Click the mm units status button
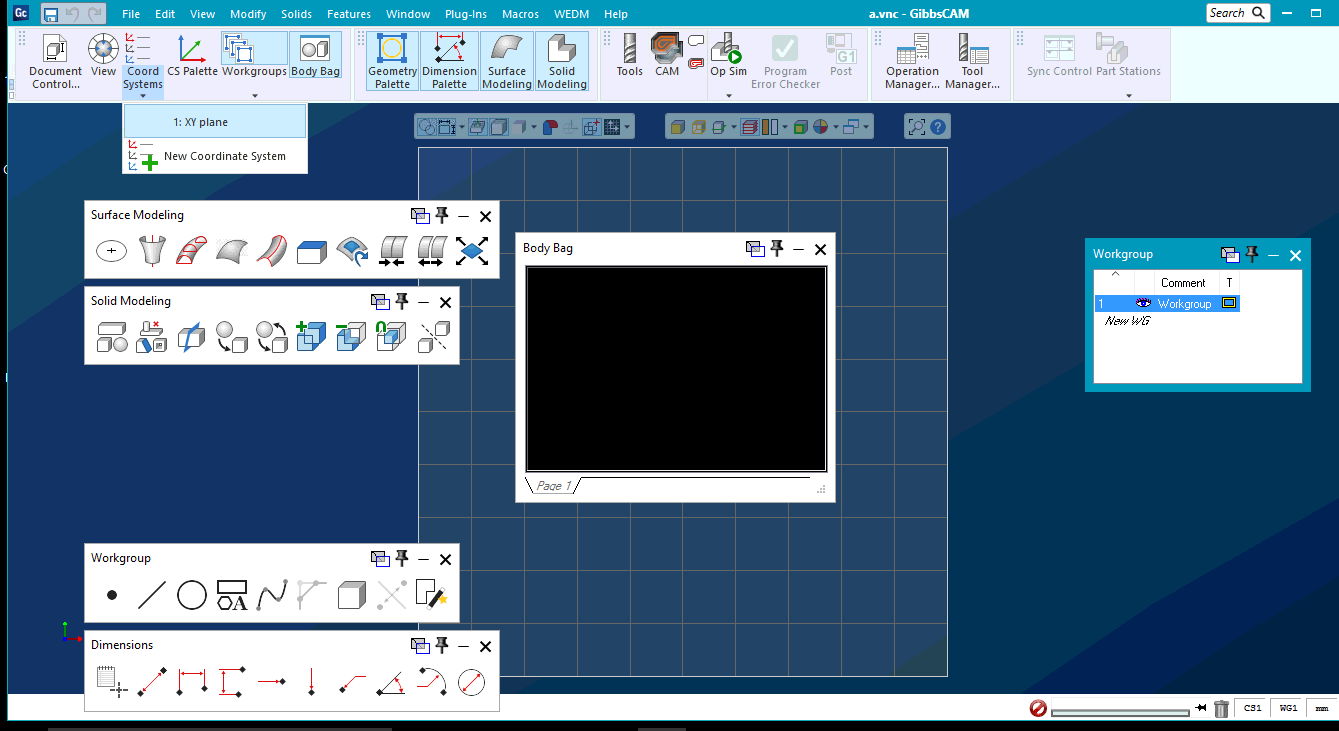Screen dimensions: 1339x731 point(1321,708)
